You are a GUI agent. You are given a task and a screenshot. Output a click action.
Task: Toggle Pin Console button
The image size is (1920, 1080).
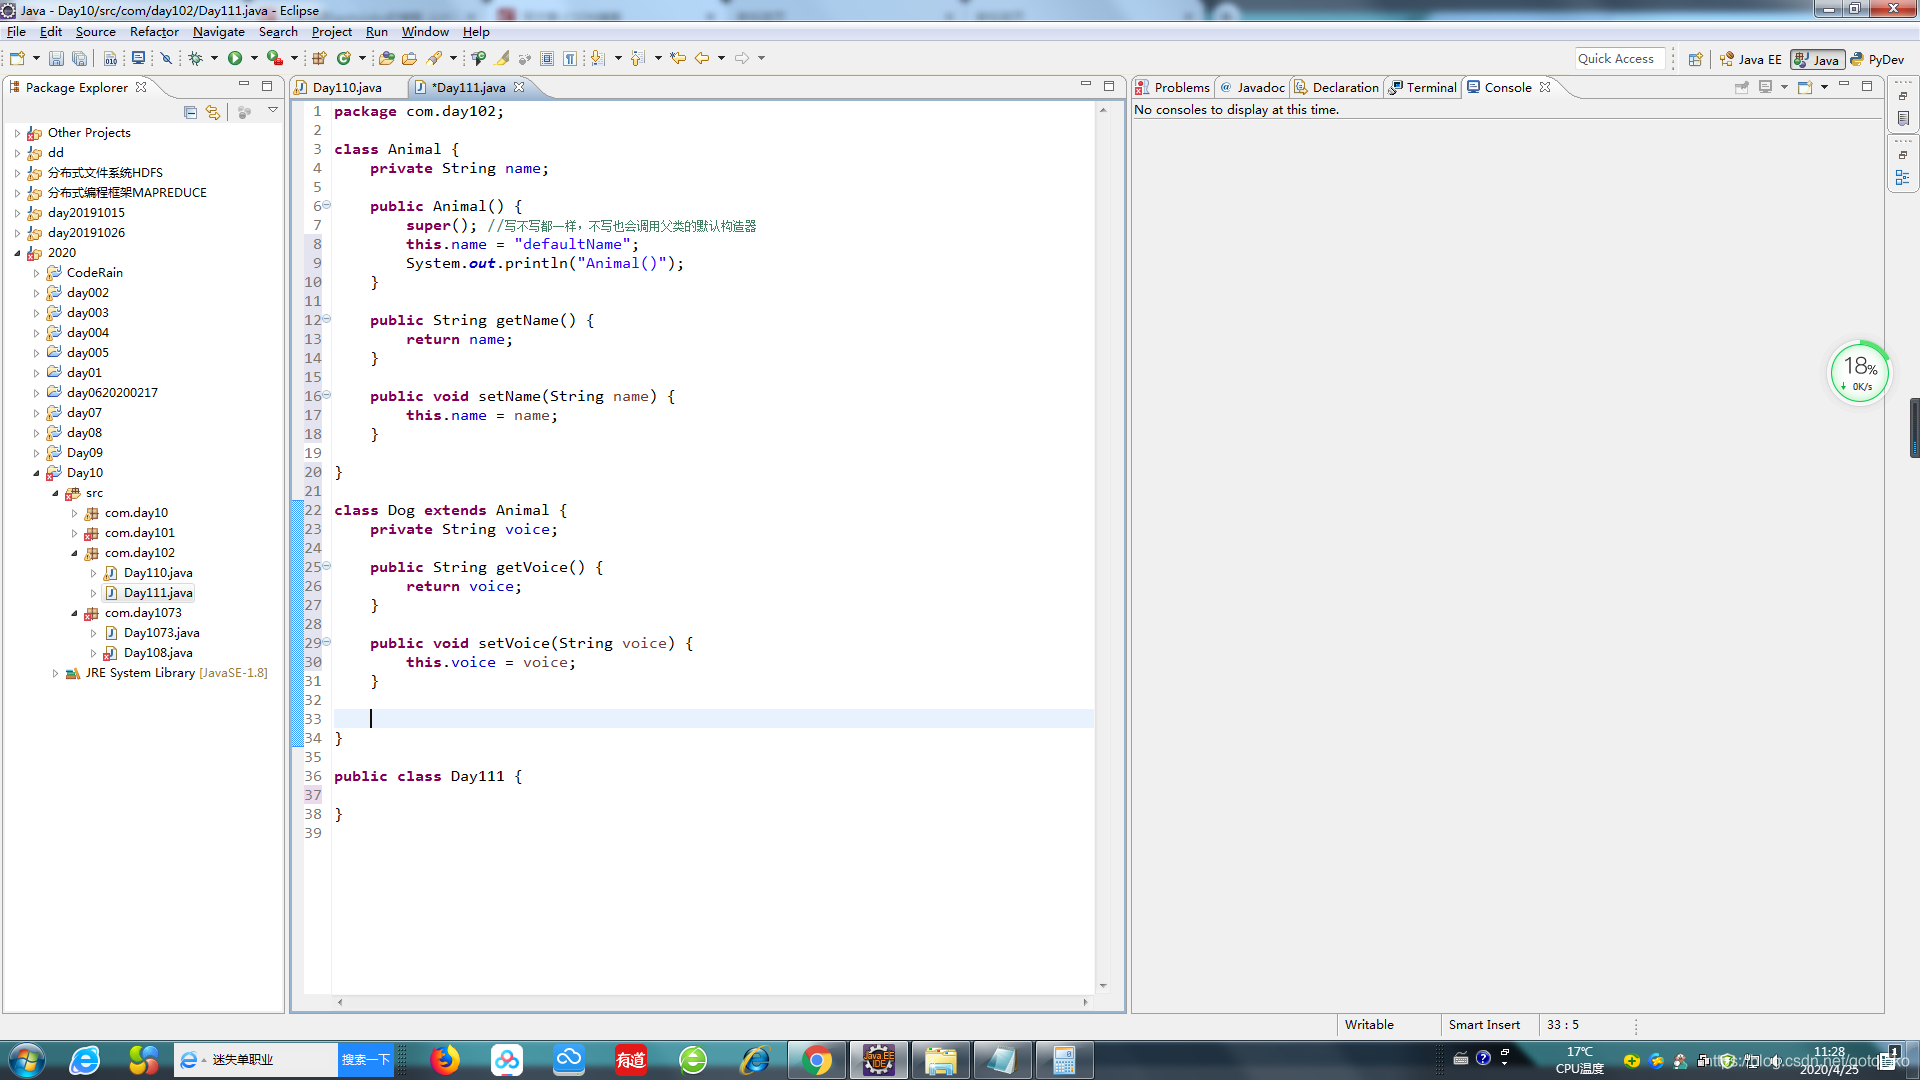[x=1742, y=87]
